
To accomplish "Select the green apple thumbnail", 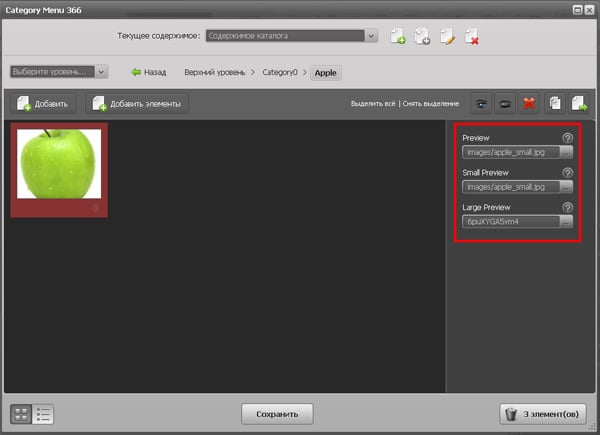I will pyautogui.click(x=59, y=165).
